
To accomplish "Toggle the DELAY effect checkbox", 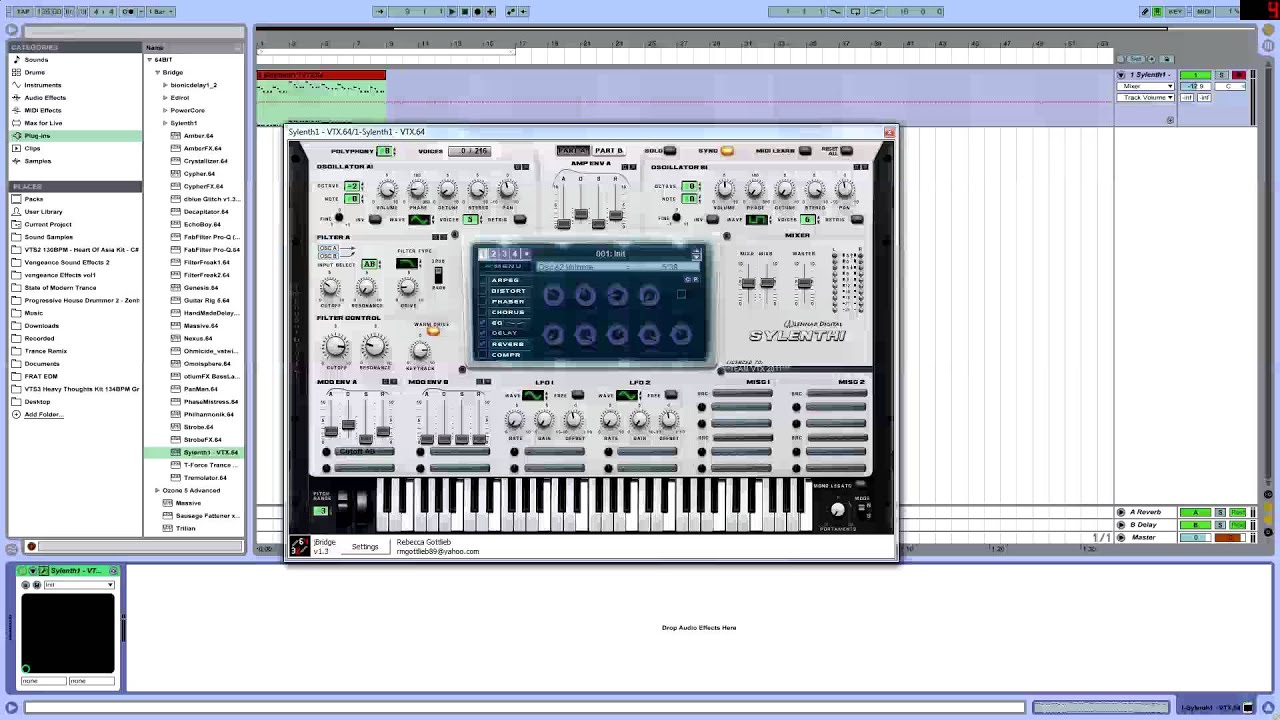I will (x=484, y=333).
